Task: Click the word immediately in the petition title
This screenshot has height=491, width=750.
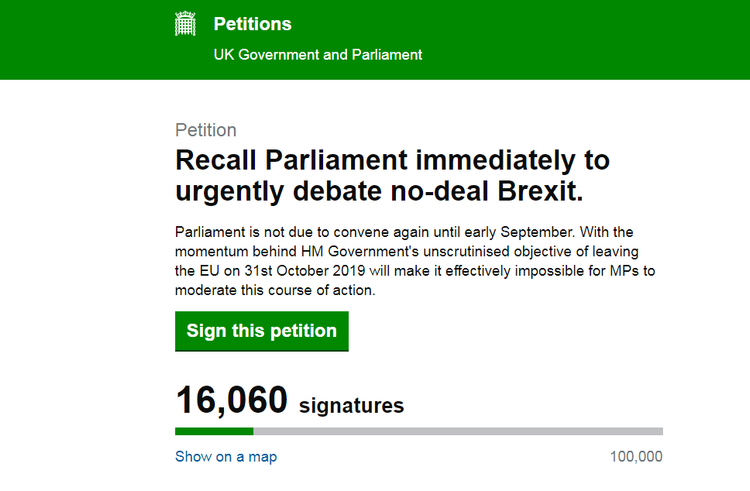Action: coord(495,160)
